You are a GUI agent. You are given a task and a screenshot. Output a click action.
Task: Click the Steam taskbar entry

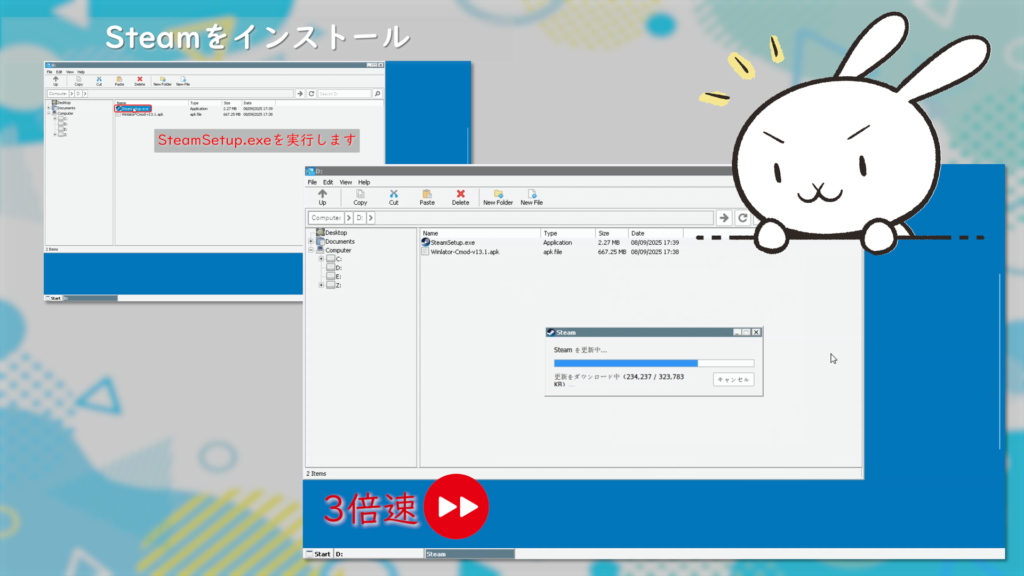pos(470,554)
